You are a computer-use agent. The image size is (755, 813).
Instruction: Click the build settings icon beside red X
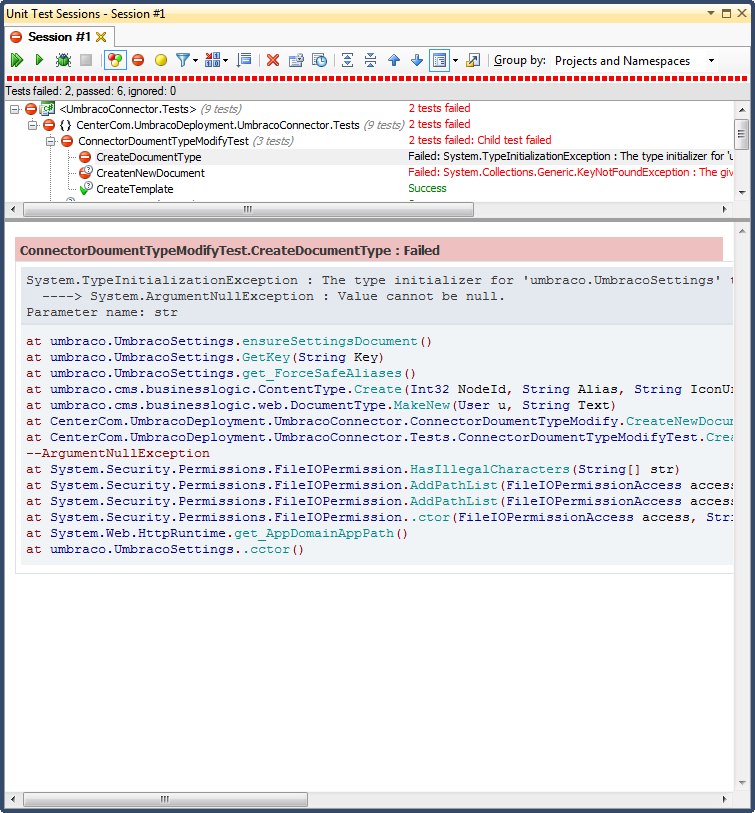(296, 60)
